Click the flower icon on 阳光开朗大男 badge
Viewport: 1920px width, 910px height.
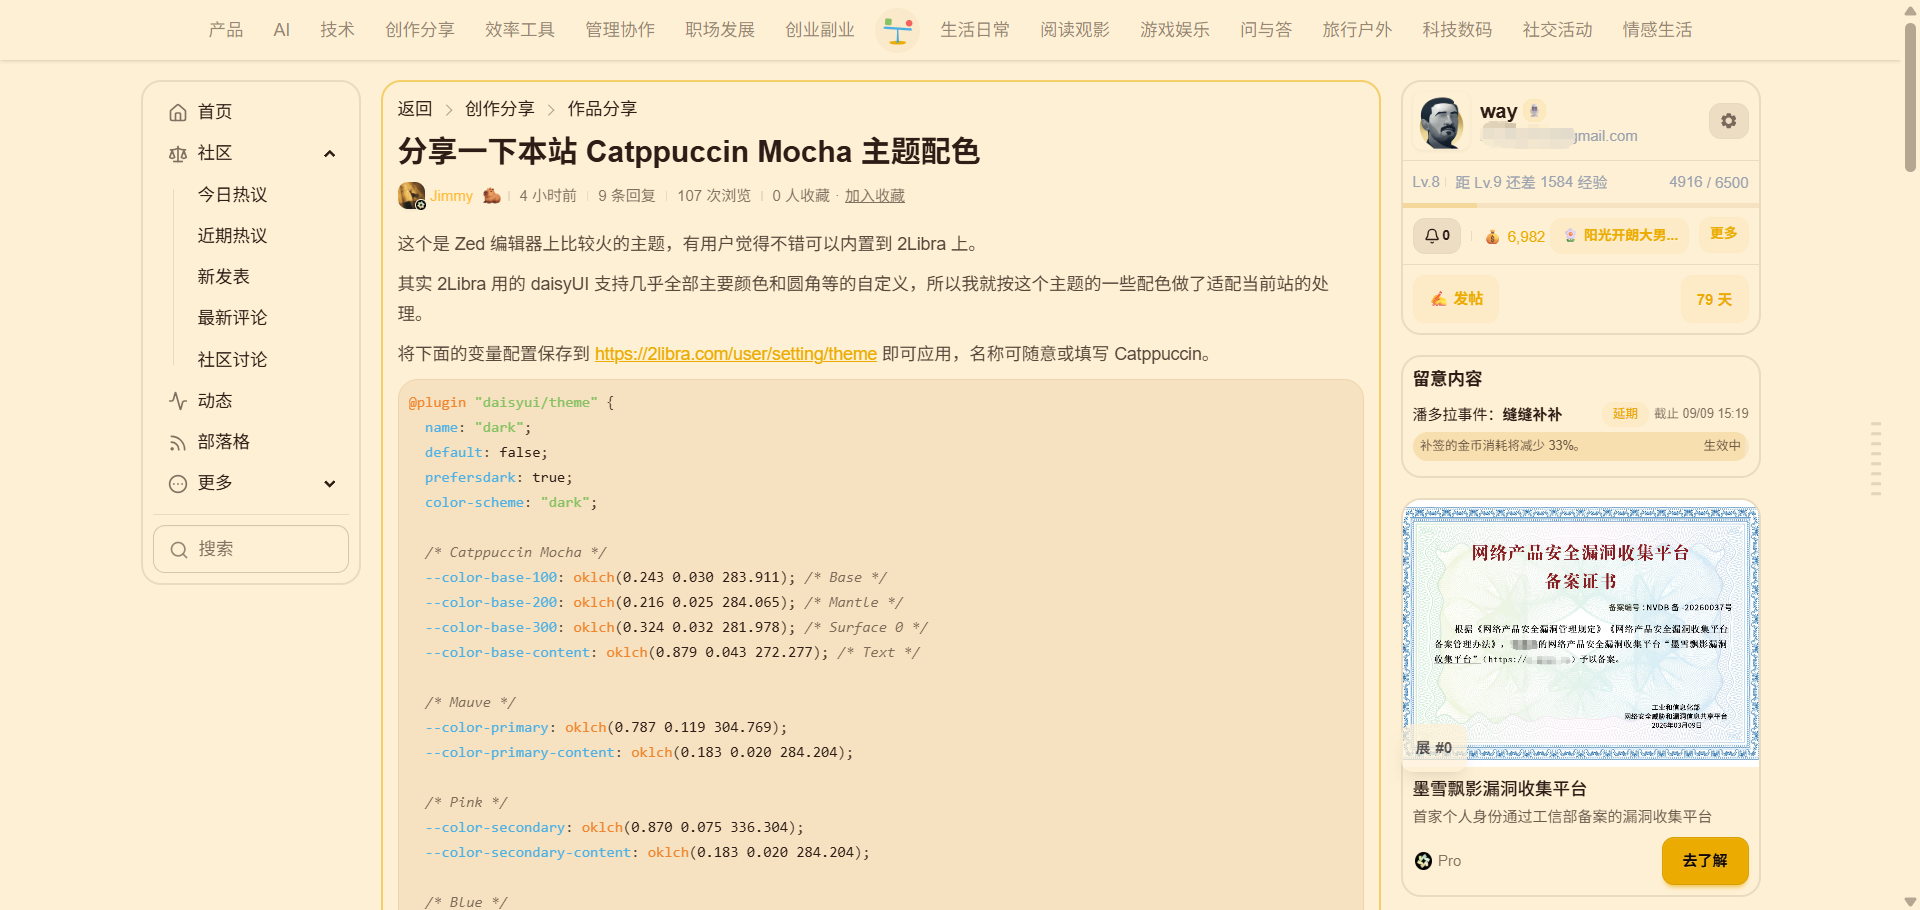pyautogui.click(x=1570, y=236)
